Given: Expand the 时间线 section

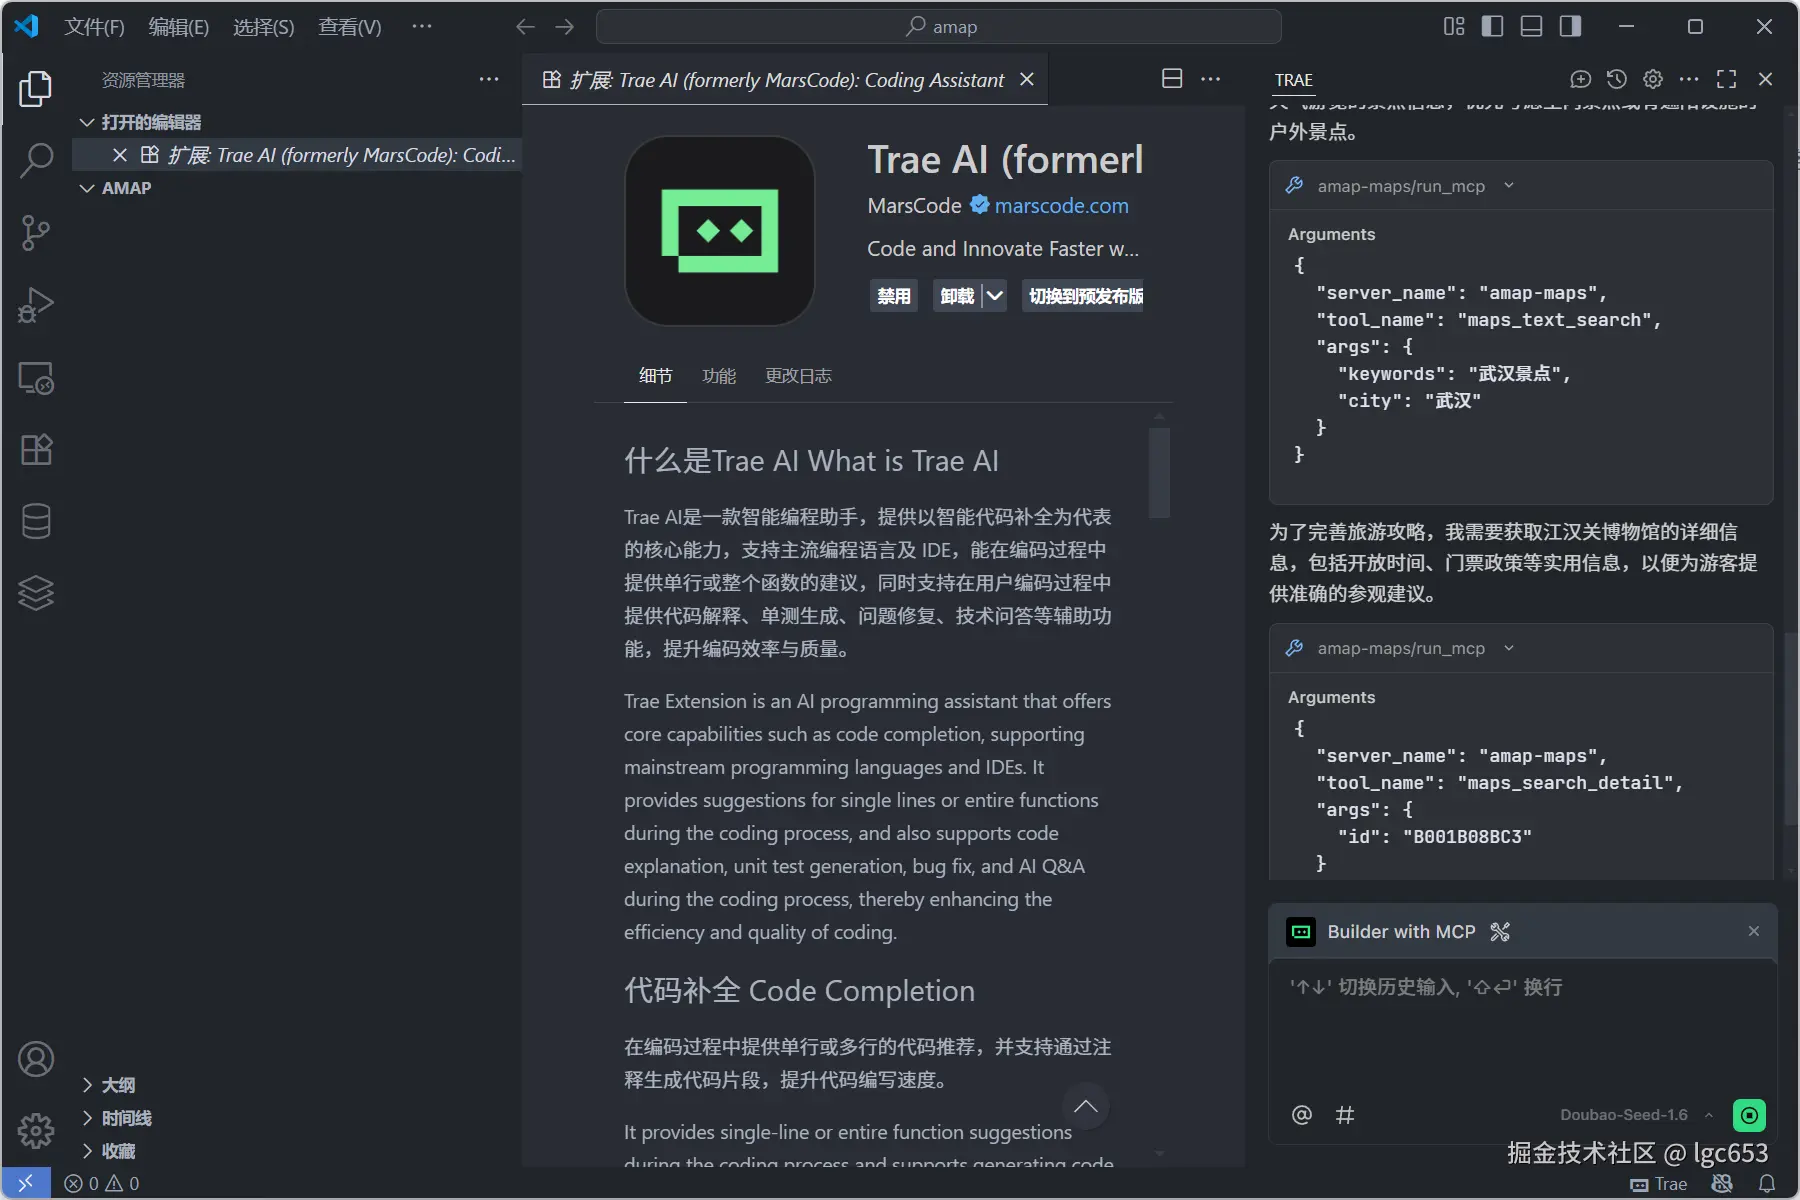Looking at the screenshot, I should (87, 1118).
